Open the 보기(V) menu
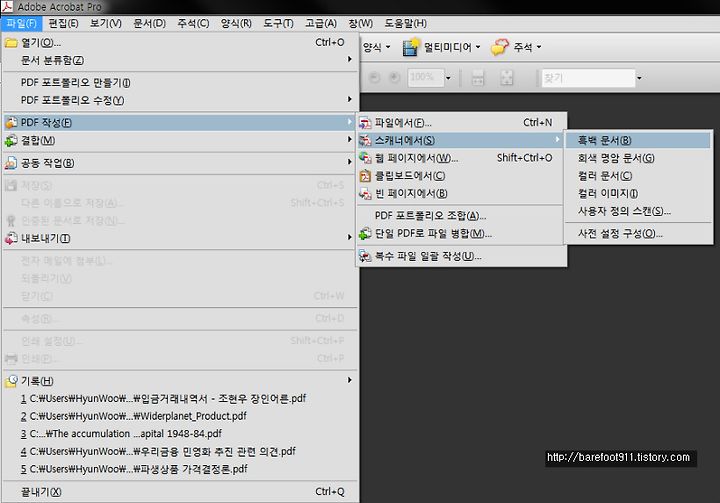 click(x=106, y=23)
